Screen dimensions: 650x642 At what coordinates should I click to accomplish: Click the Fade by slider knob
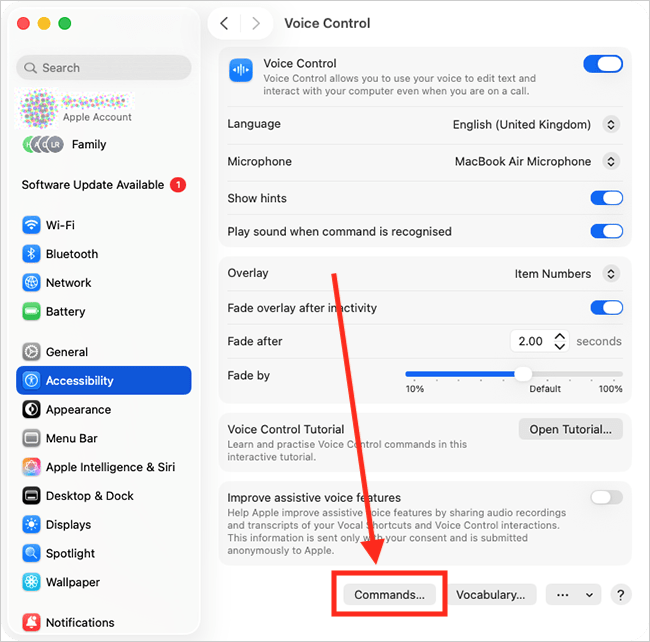click(x=523, y=374)
